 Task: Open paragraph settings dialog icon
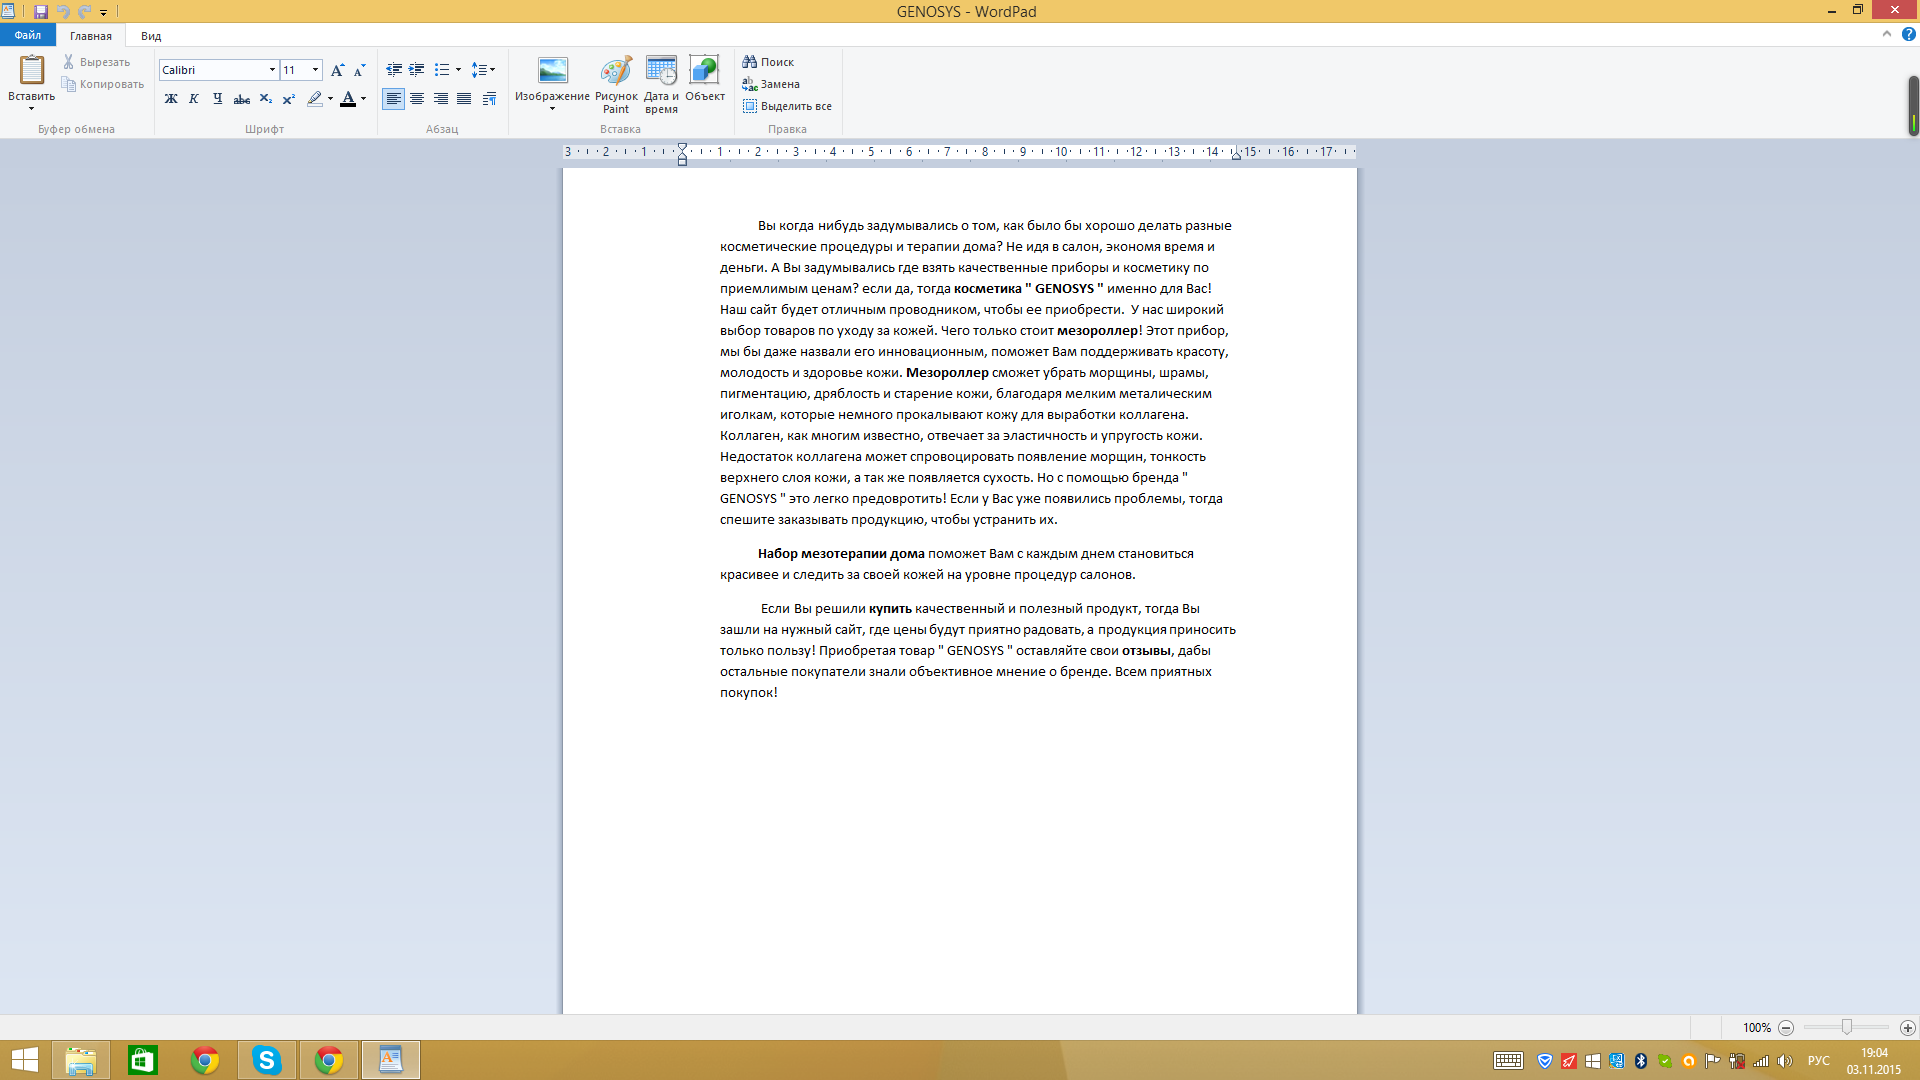(489, 99)
